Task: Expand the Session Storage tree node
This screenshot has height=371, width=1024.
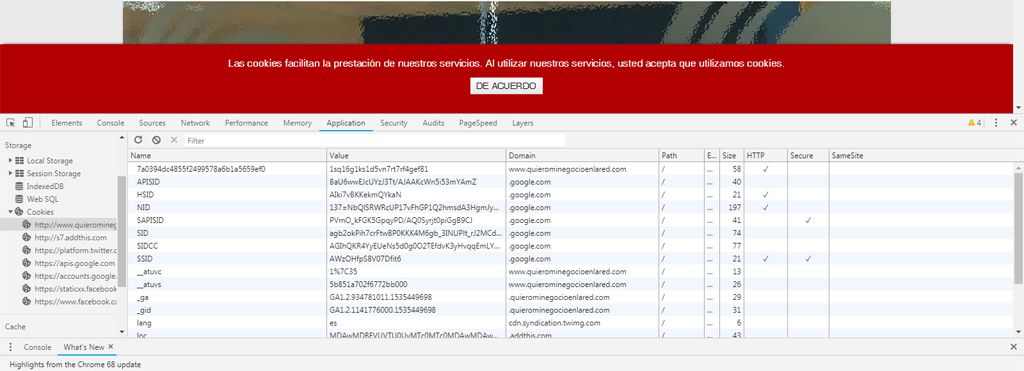Action: 10,174
